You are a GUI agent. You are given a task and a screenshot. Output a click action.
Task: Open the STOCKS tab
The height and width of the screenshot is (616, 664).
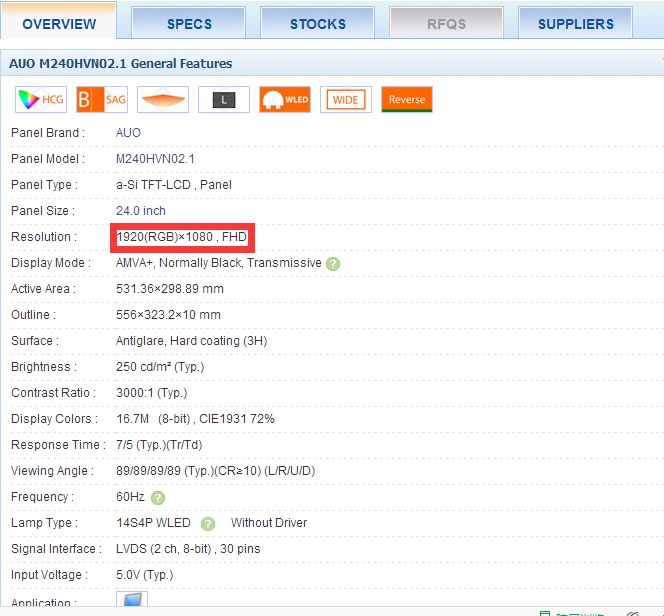click(x=318, y=22)
